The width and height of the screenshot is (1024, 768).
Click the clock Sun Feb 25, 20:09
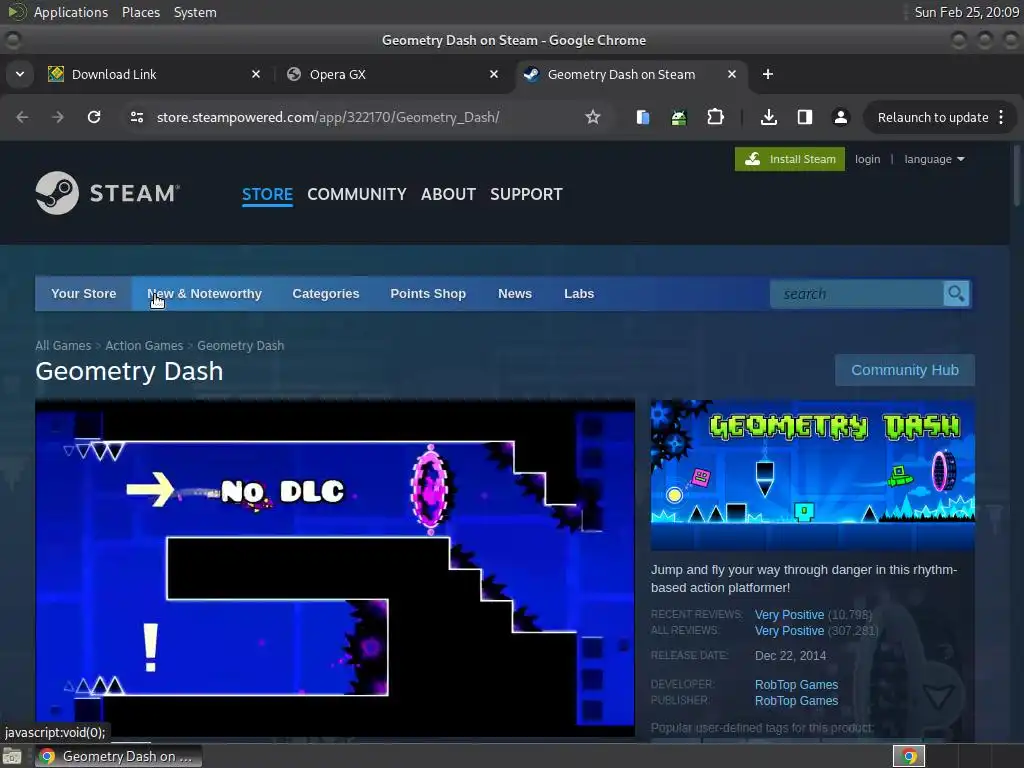click(x=967, y=12)
